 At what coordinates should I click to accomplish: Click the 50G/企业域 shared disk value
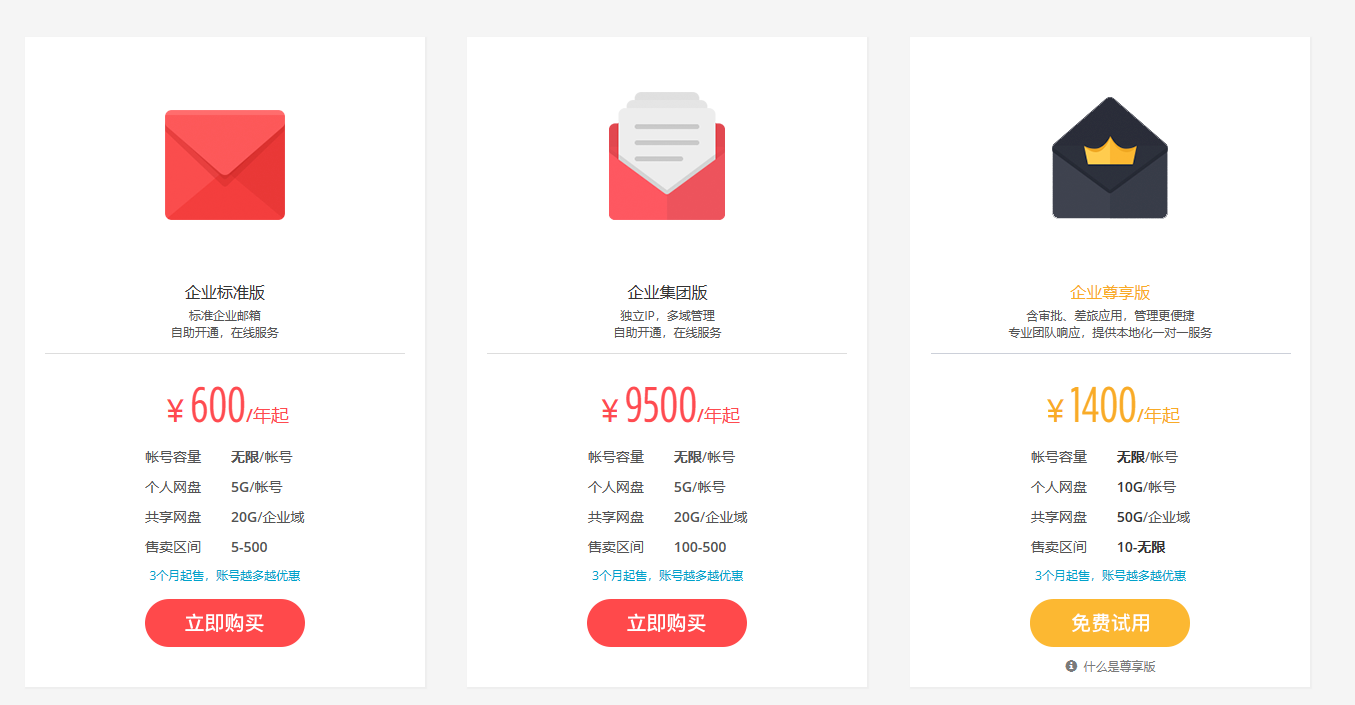tap(1153, 517)
